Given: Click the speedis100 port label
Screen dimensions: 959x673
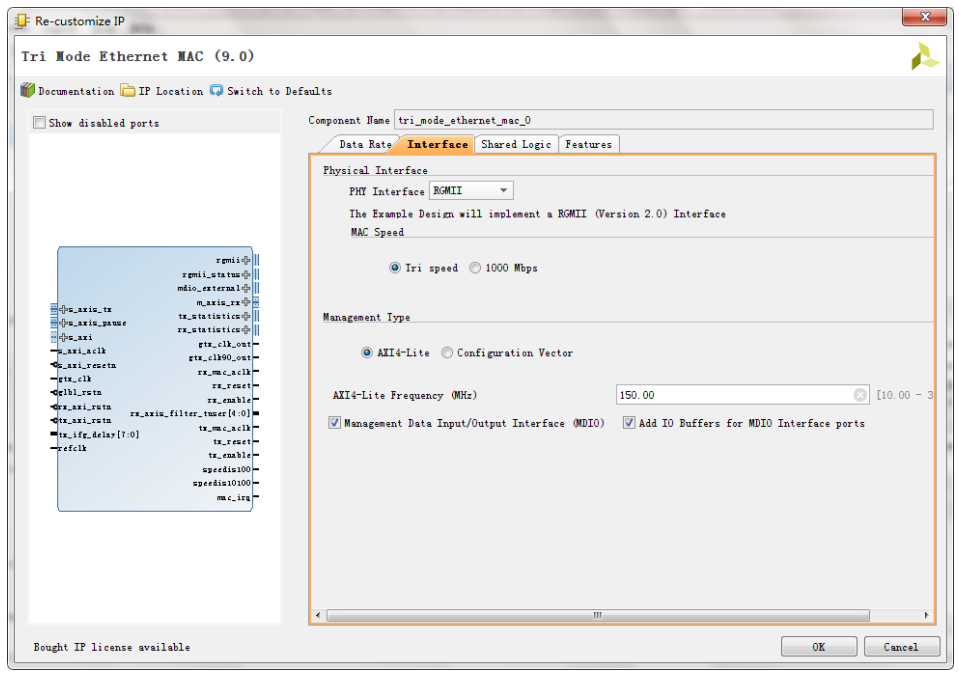Looking at the screenshot, I should pyautogui.click(x=226, y=469).
